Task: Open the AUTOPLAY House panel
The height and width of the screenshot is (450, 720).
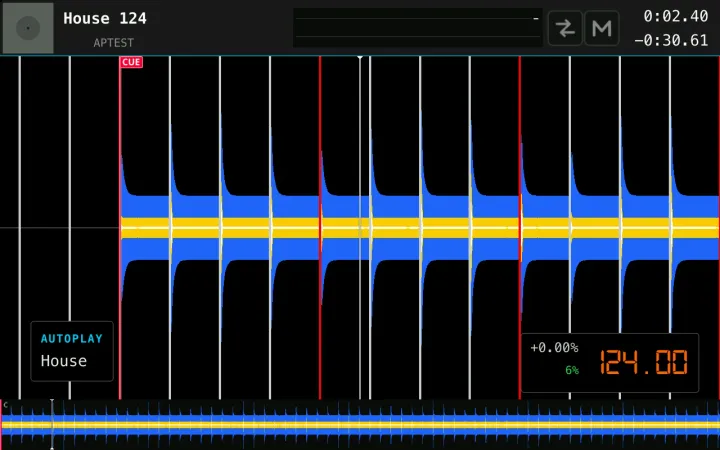Action: point(72,351)
